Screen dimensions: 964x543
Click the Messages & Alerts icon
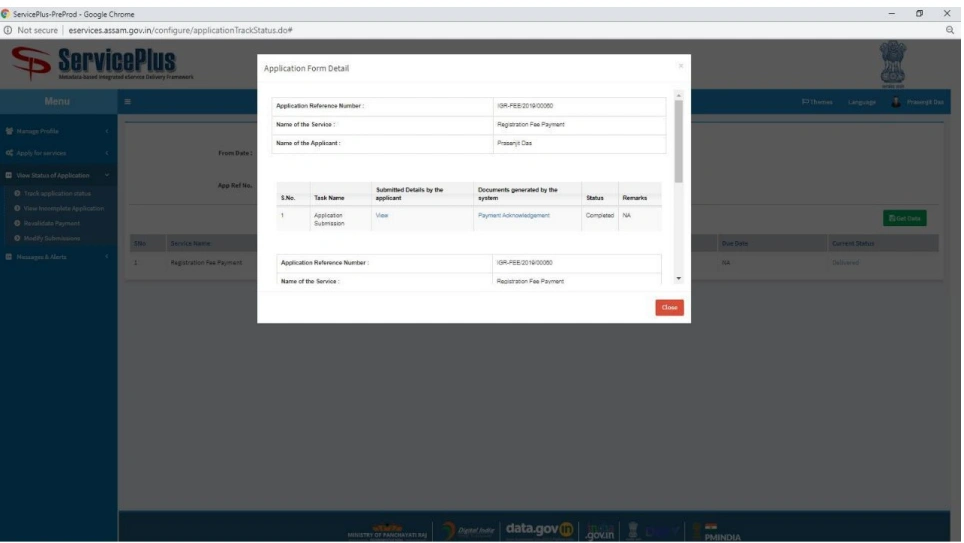[x=9, y=257]
